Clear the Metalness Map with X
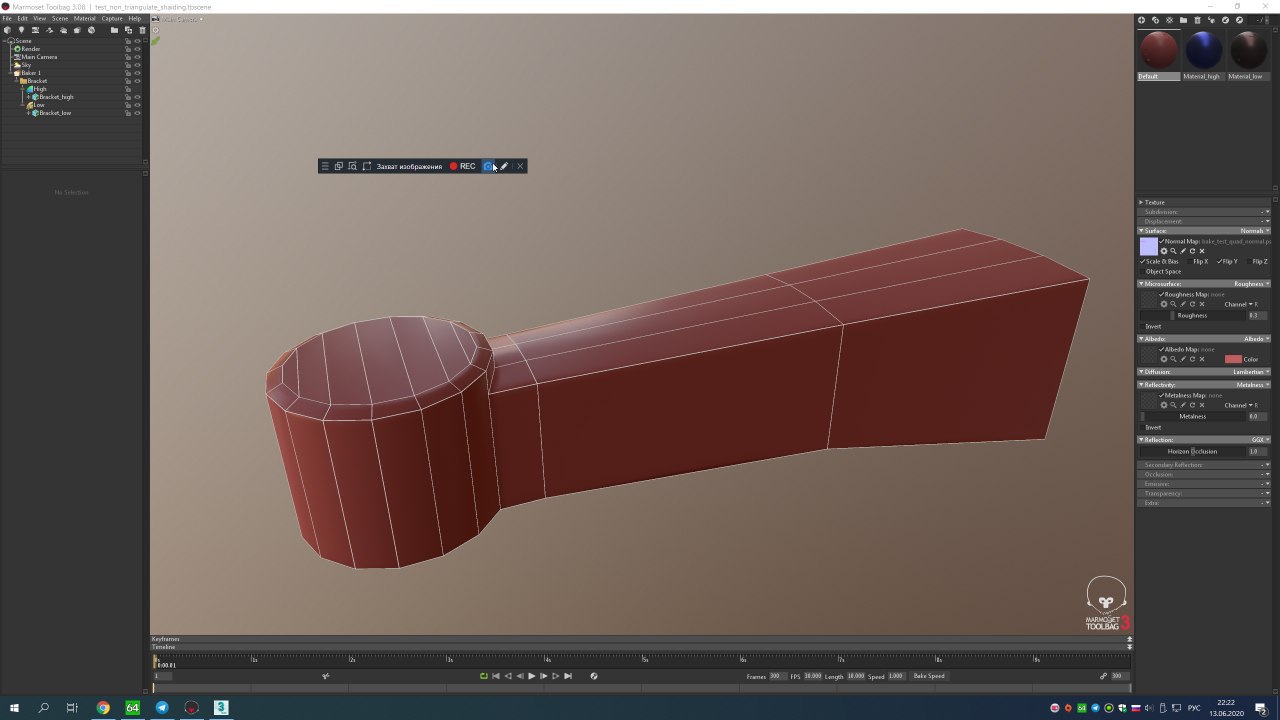Image resolution: width=1280 pixels, height=720 pixels. click(x=1202, y=405)
